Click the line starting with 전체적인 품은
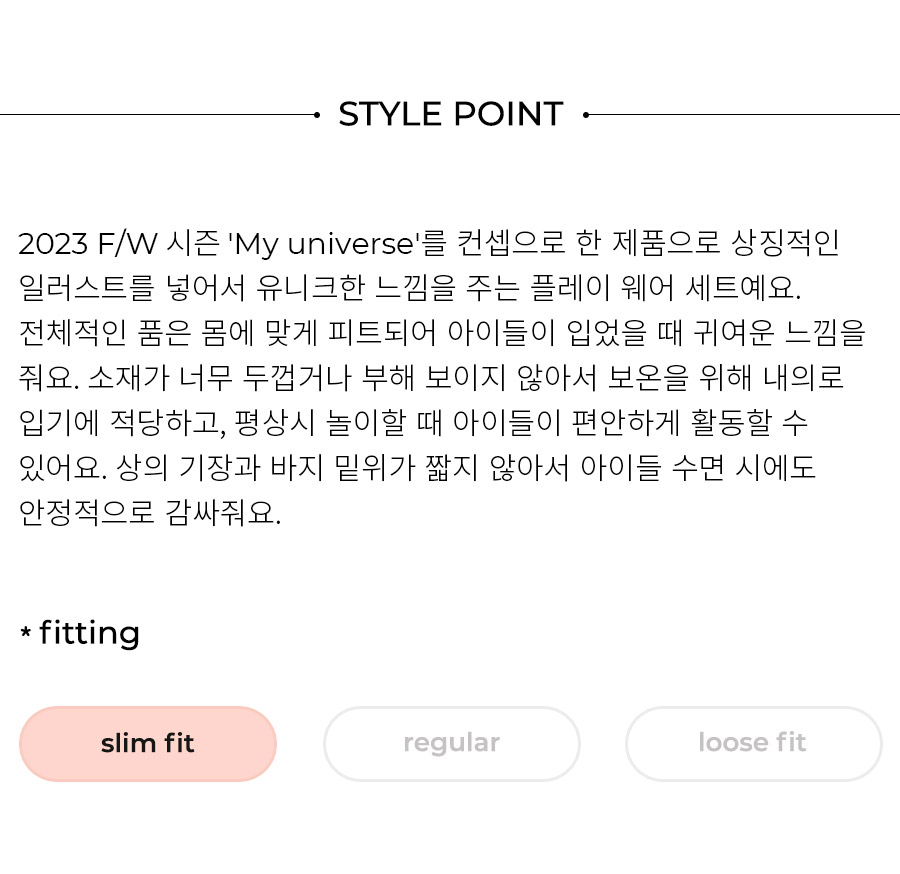This screenshot has height=874, width=900. click(x=441, y=333)
